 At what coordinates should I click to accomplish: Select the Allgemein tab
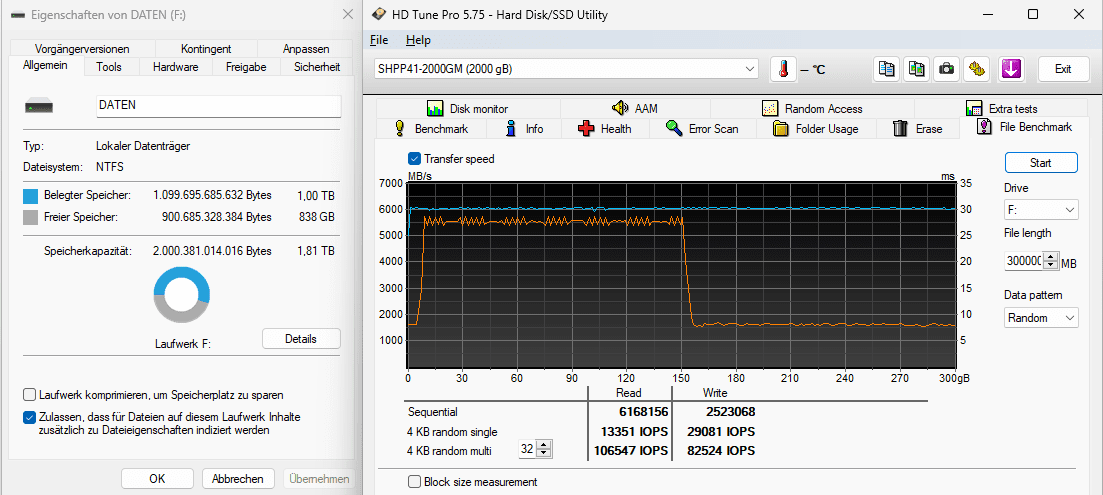pos(46,66)
